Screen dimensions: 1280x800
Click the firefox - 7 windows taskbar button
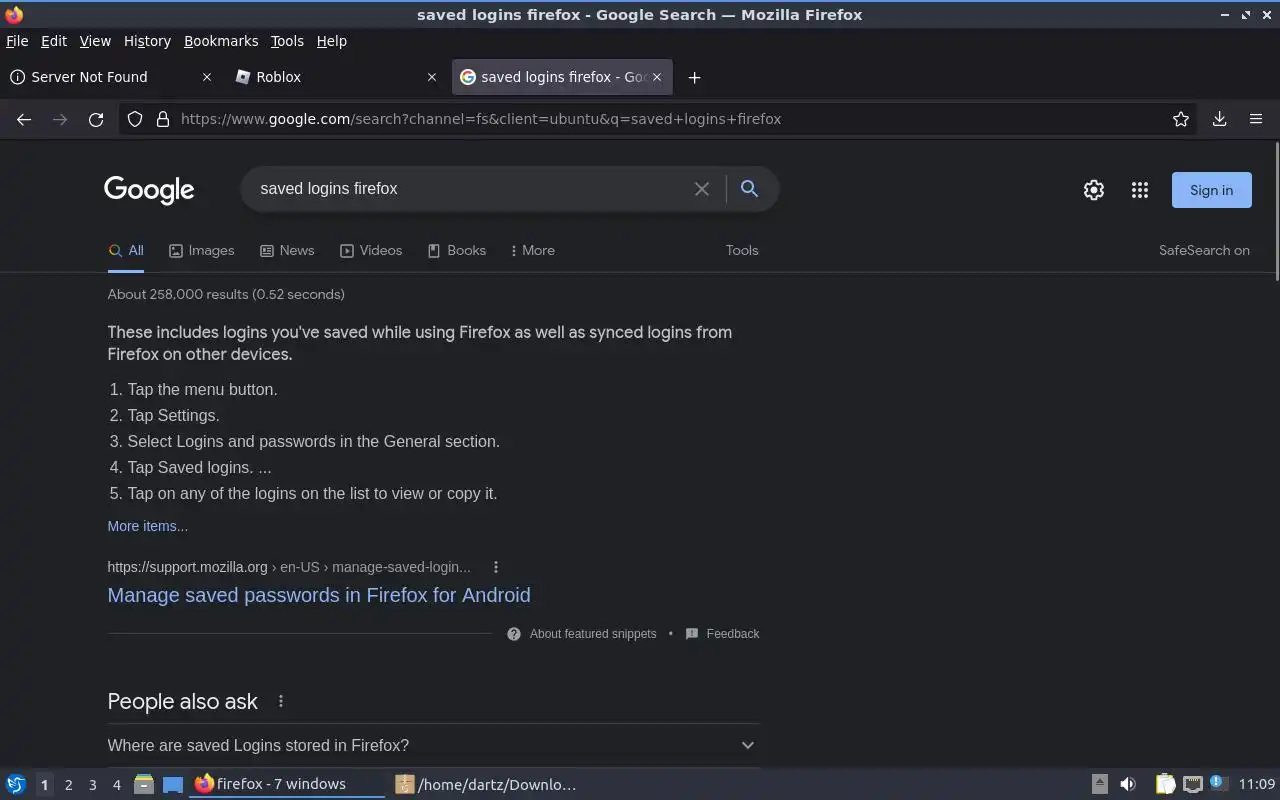point(288,785)
